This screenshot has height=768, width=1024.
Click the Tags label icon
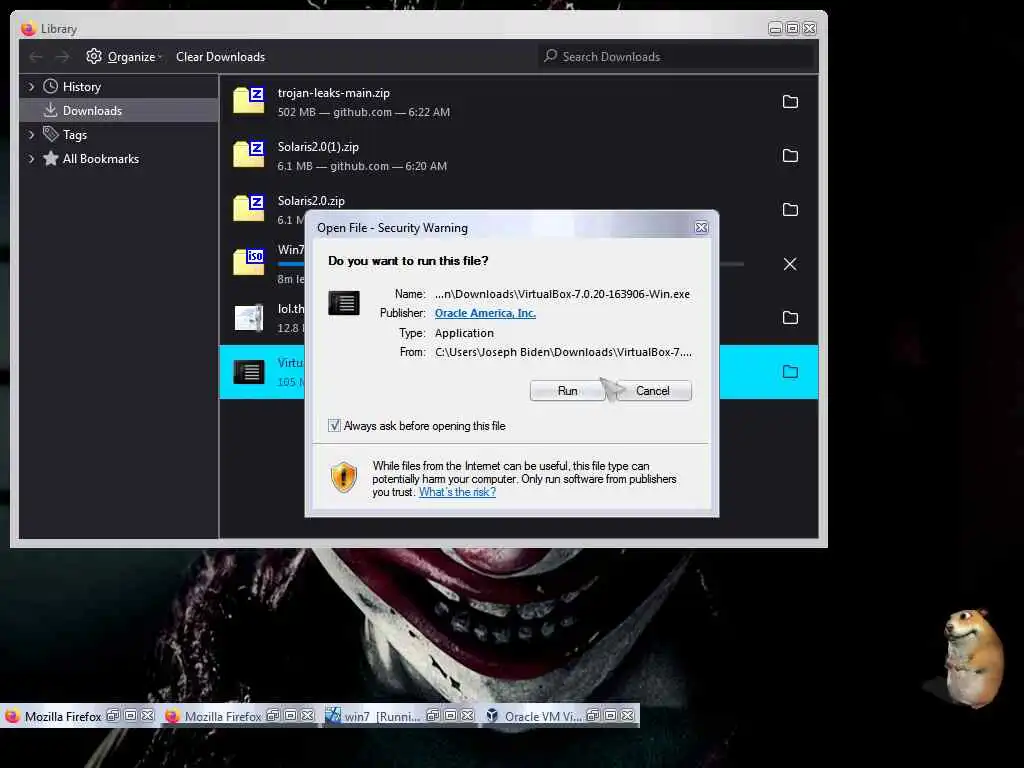(x=50, y=135)
